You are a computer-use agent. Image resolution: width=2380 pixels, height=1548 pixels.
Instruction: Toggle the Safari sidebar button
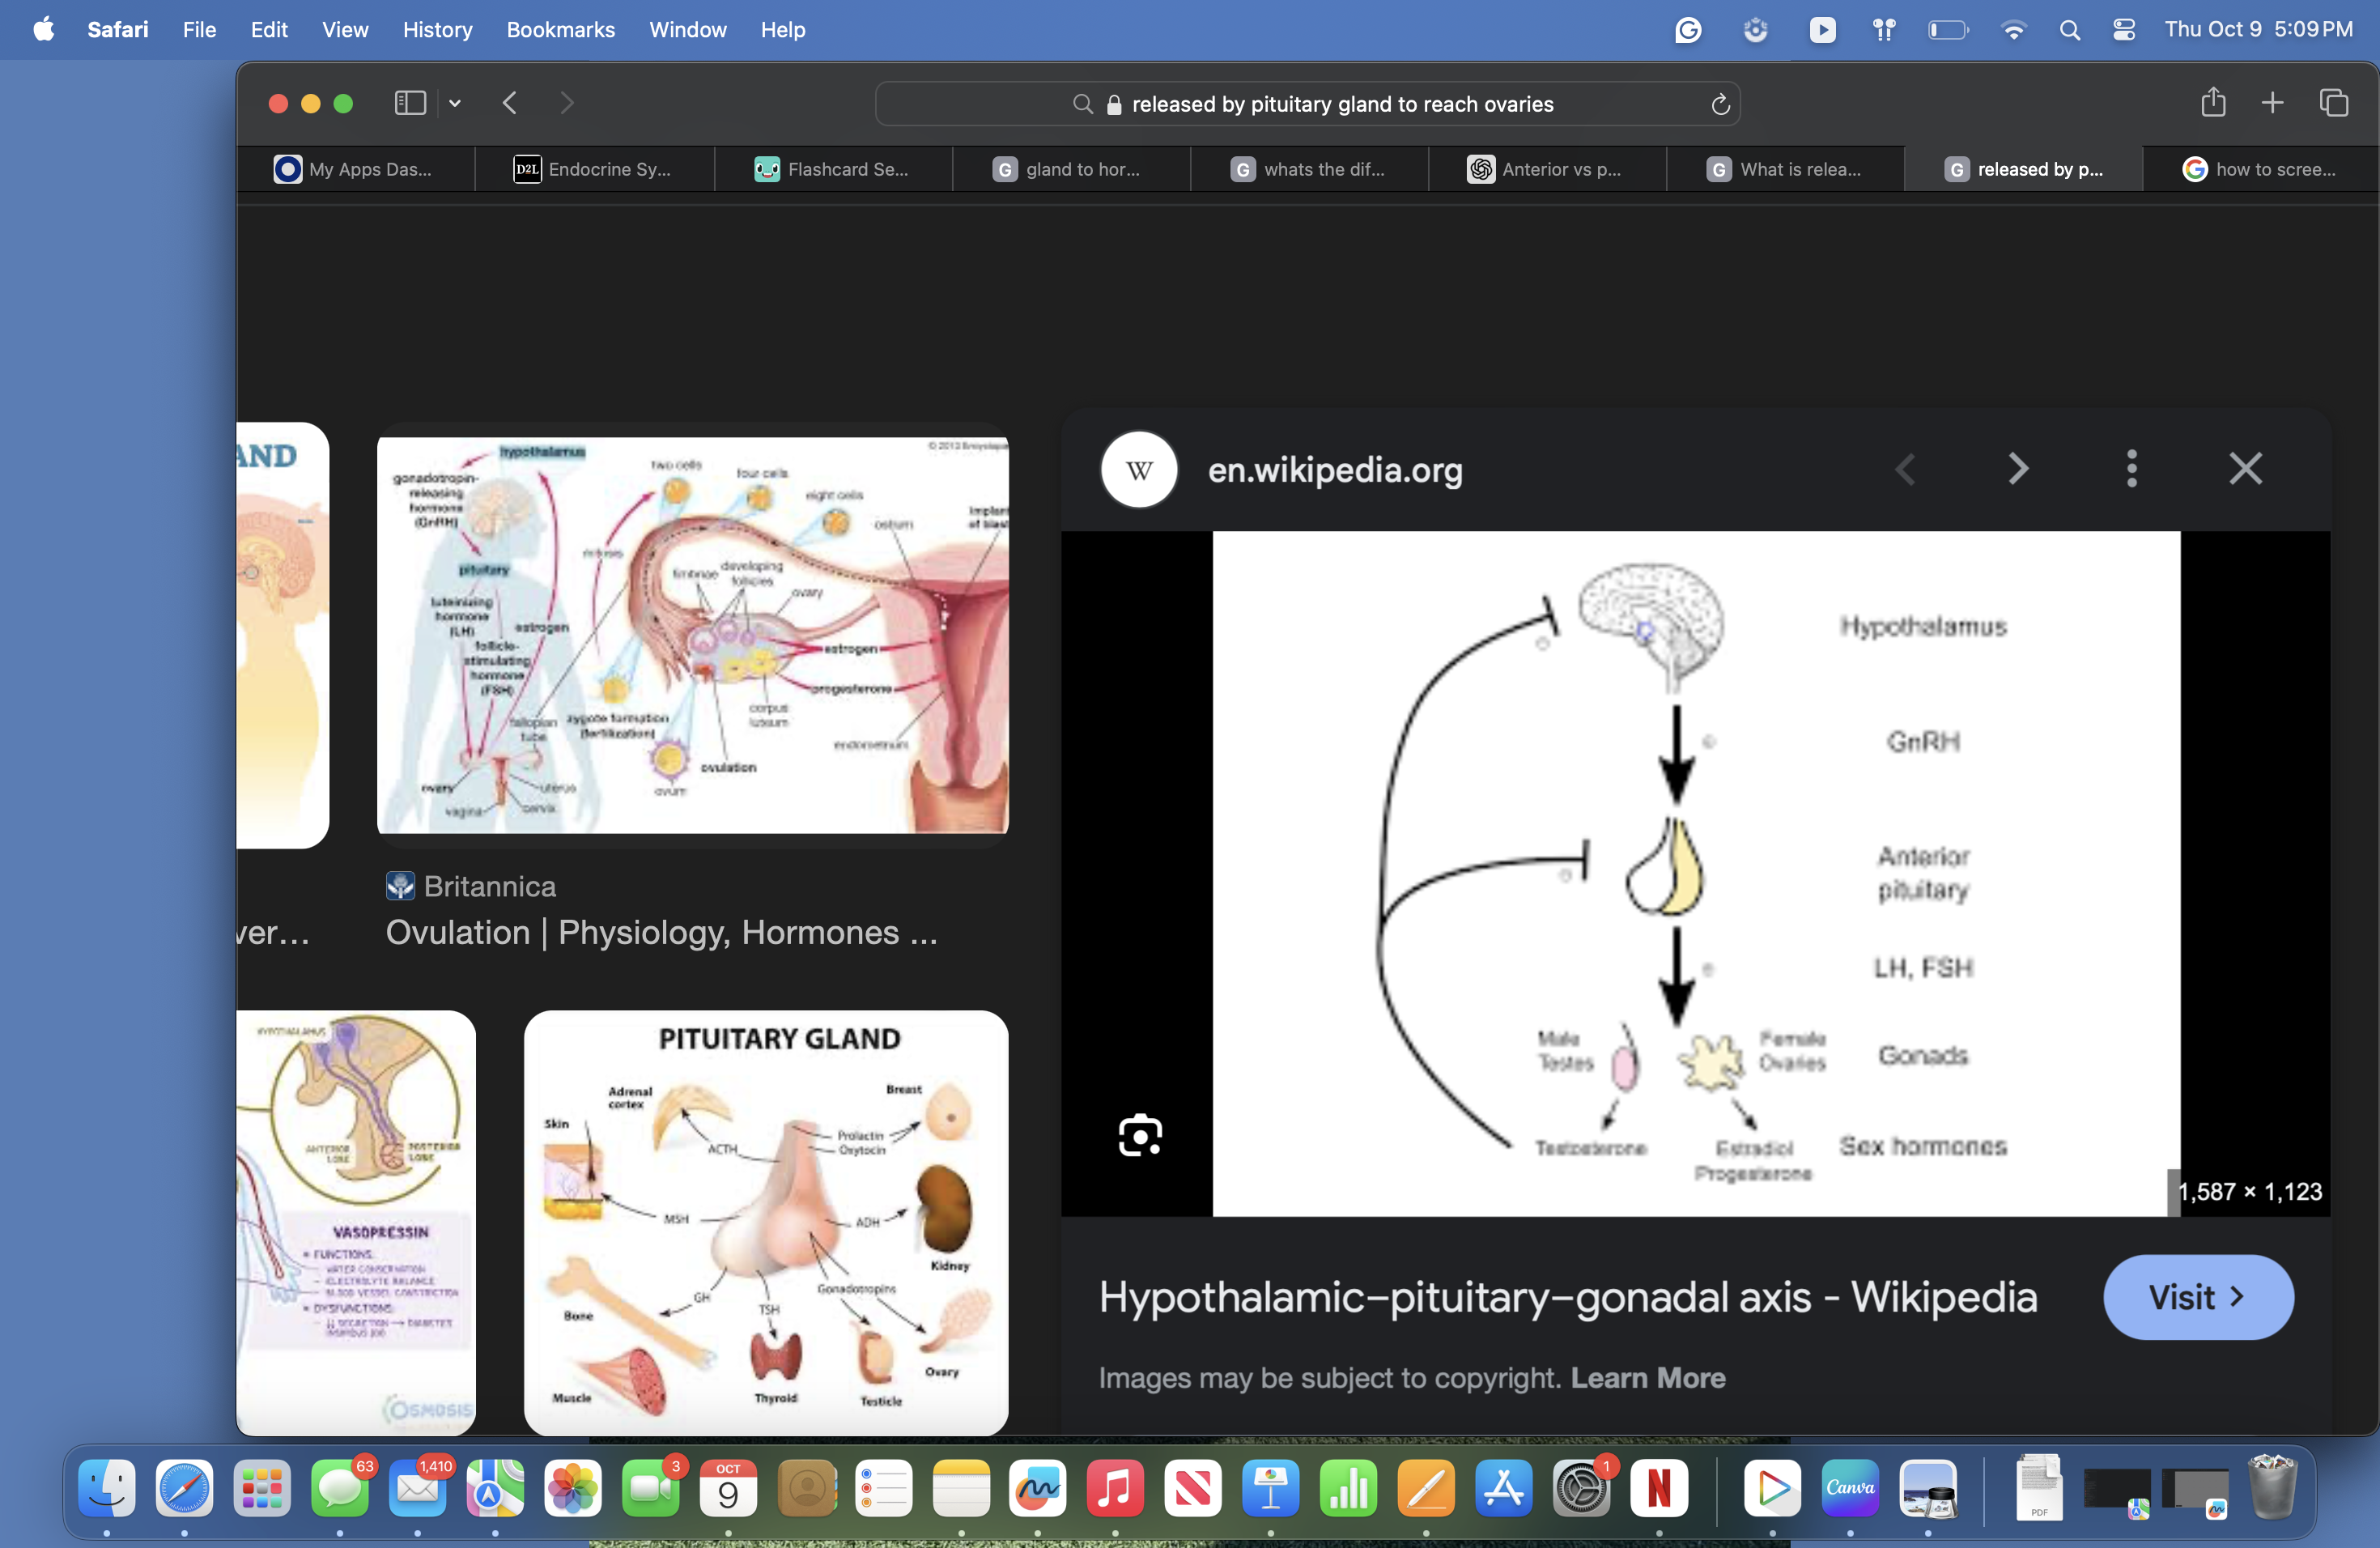[x=410, y=103]
